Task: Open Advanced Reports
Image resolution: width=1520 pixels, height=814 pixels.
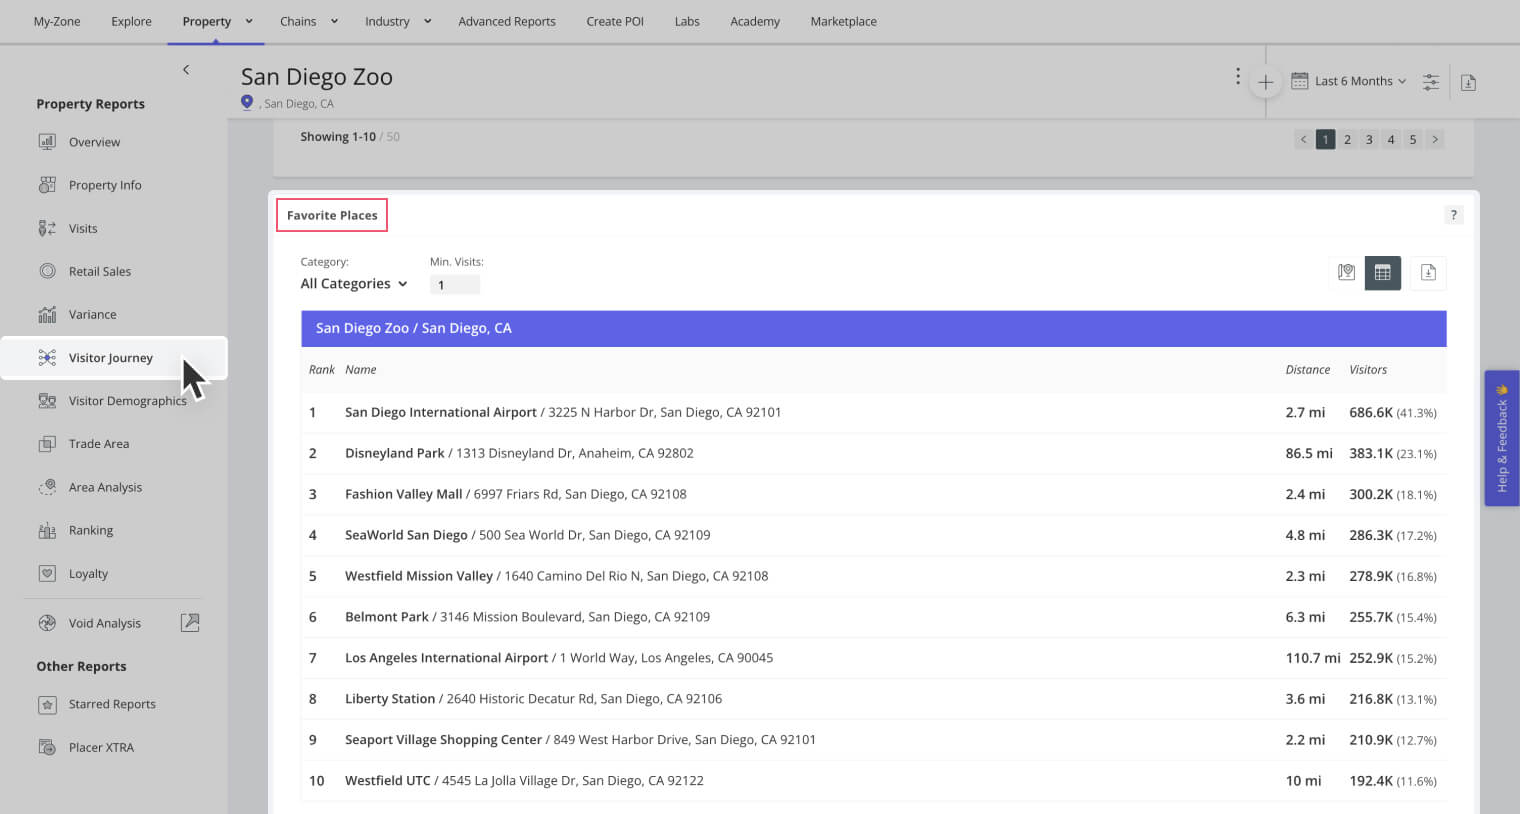Action: tap(506, 21)
